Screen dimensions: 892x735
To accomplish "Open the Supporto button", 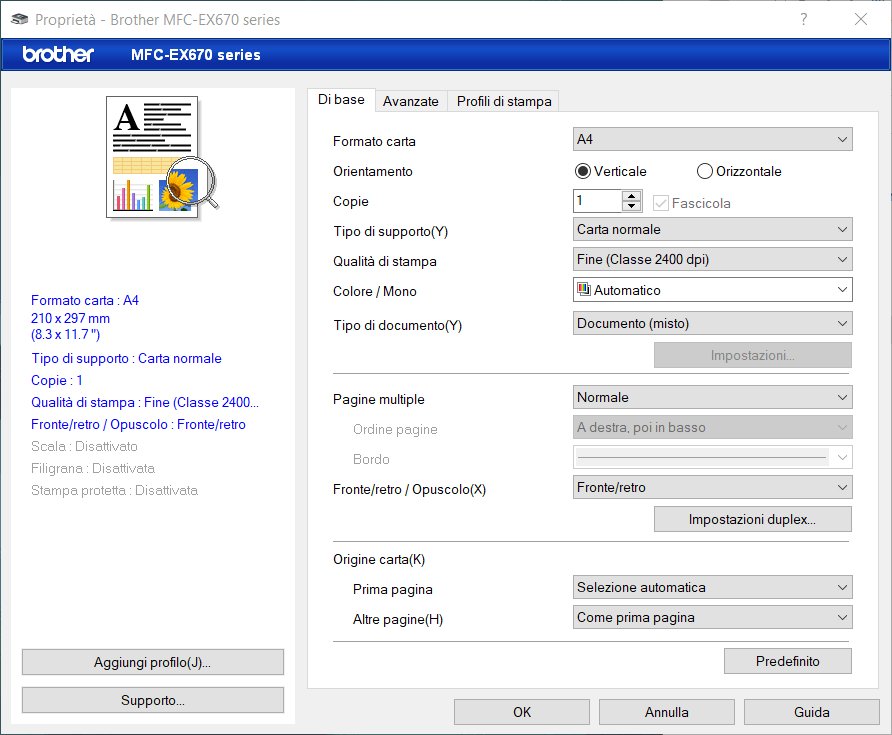I will [152, 700].
